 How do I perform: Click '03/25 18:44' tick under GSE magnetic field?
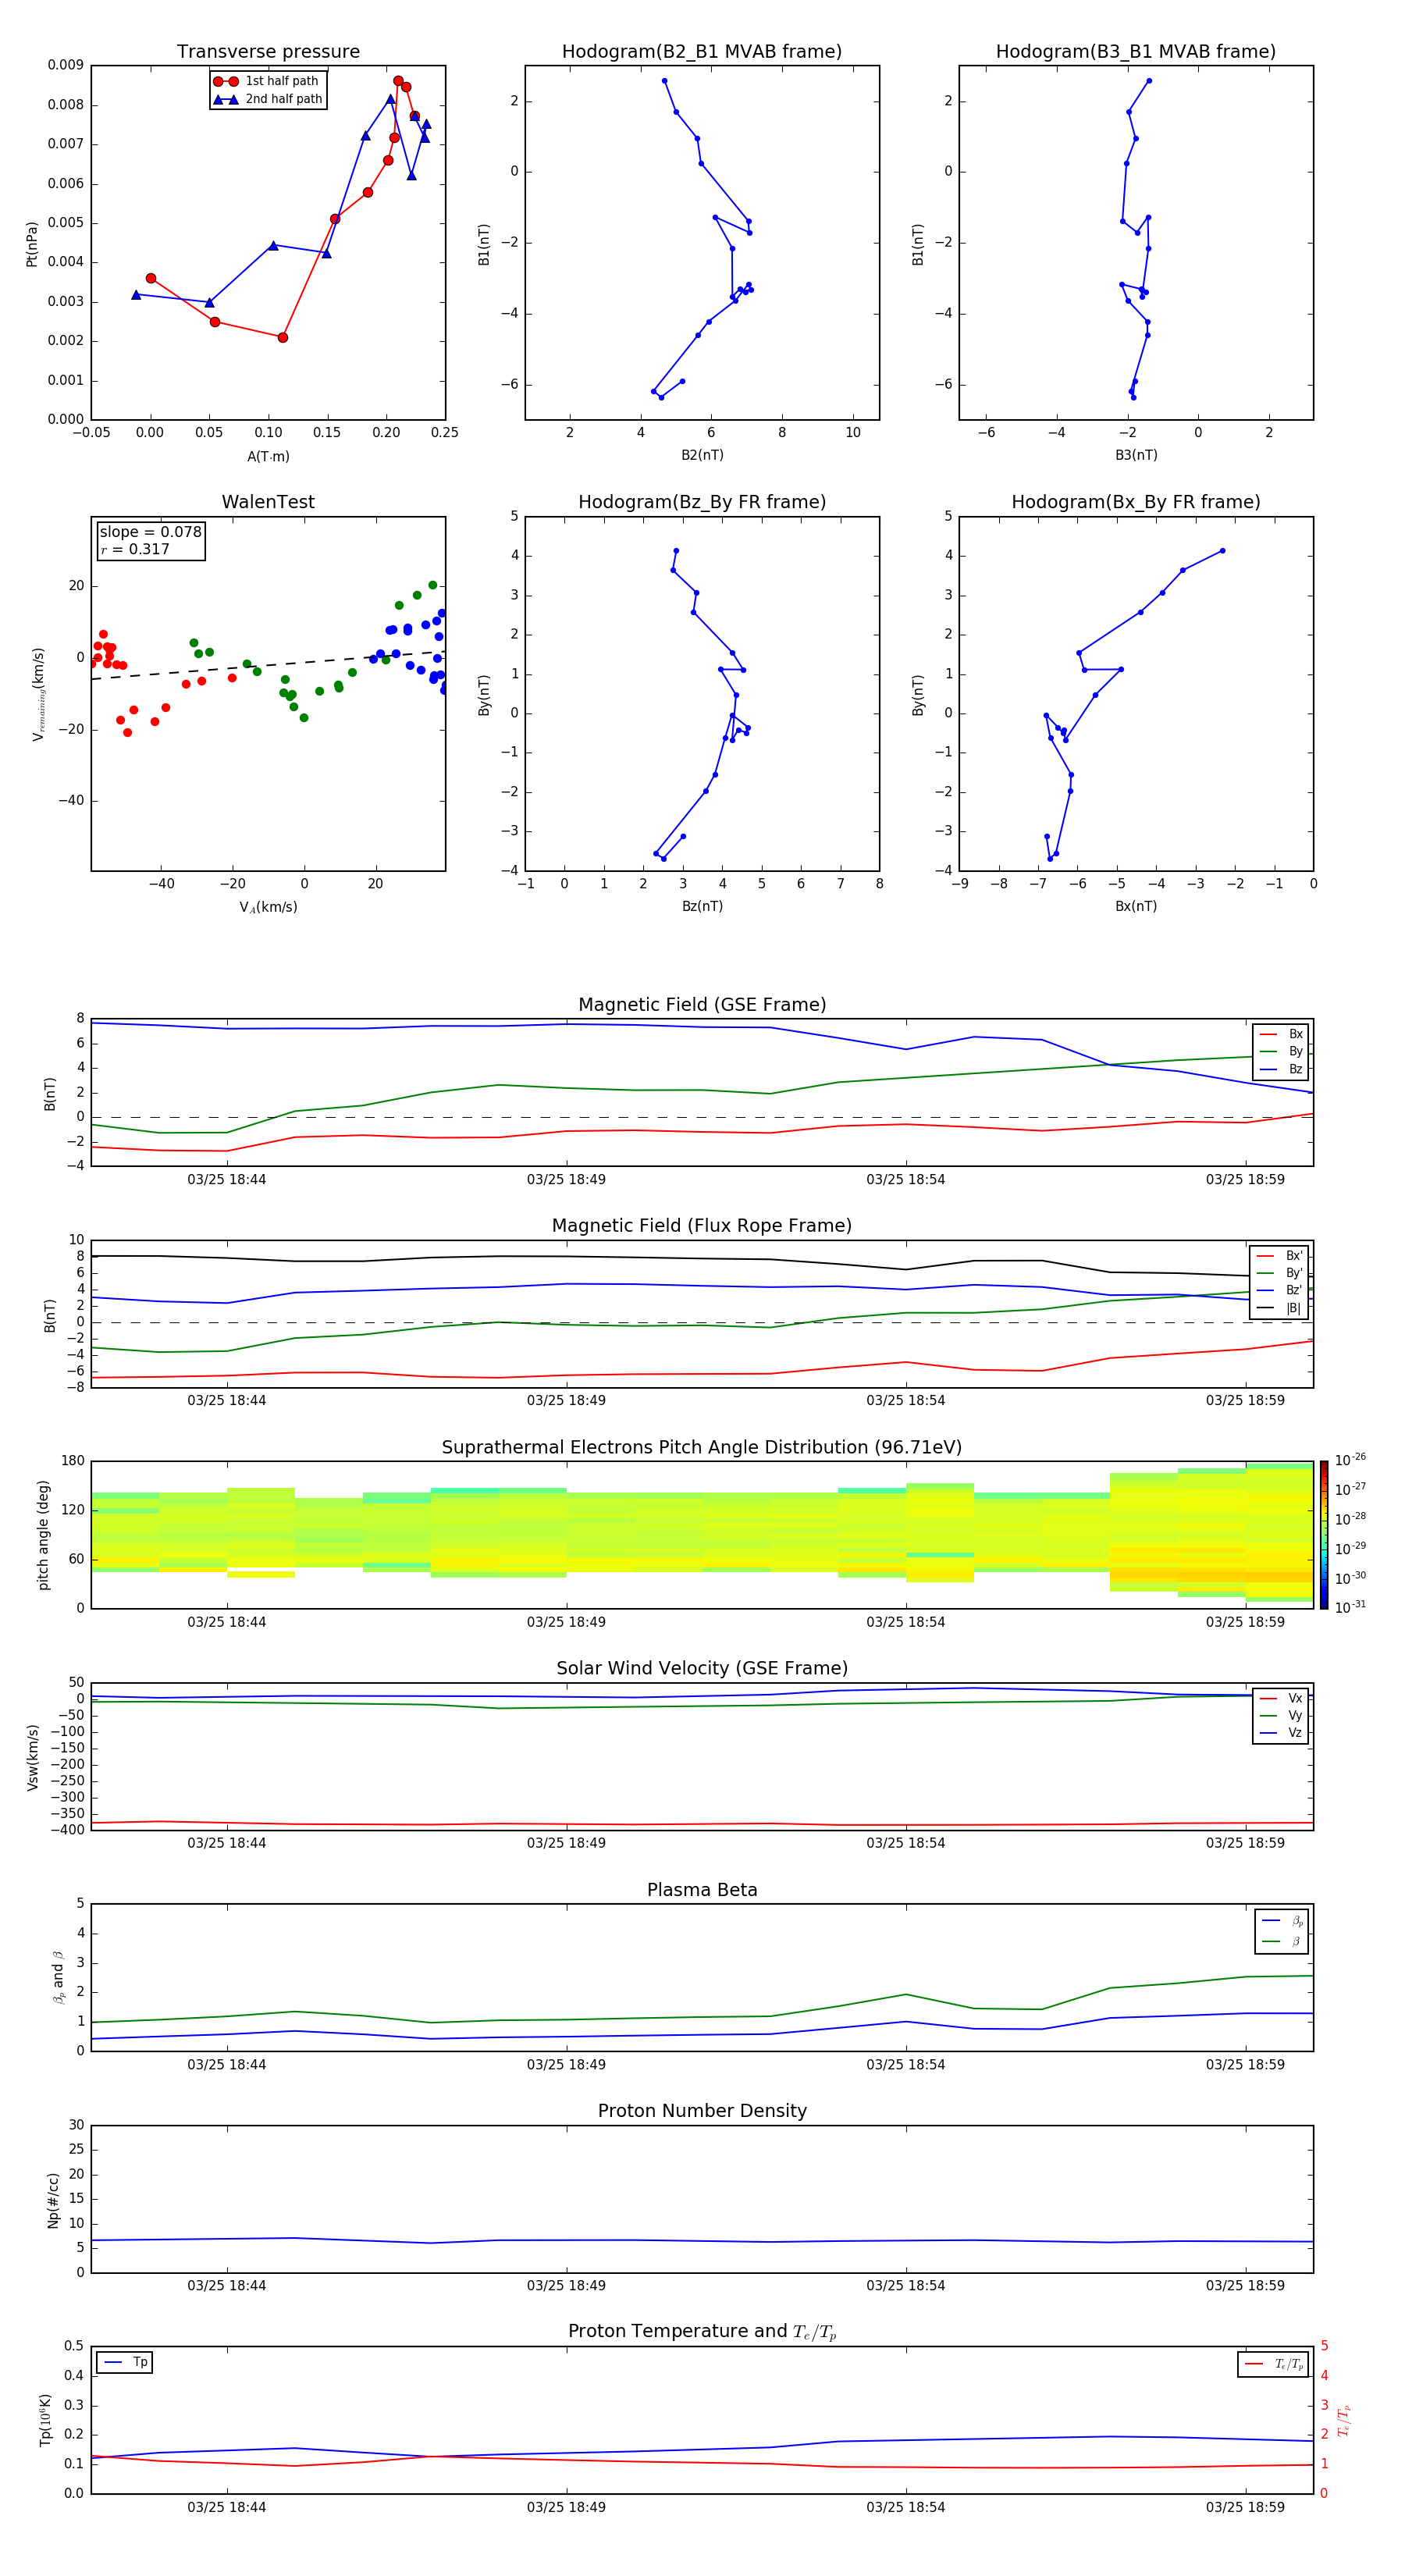[x=227, y=1180]
